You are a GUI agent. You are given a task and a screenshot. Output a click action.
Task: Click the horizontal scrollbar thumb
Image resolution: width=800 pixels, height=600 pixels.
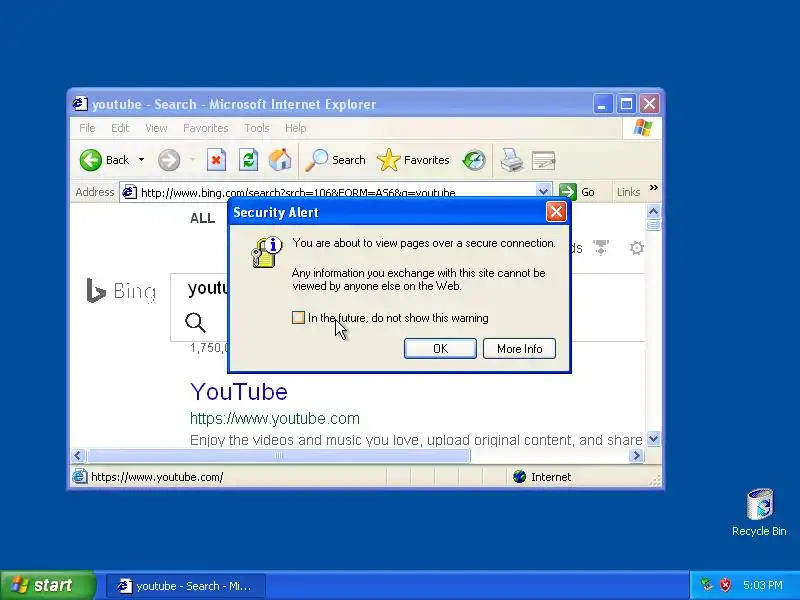point(279,455)
